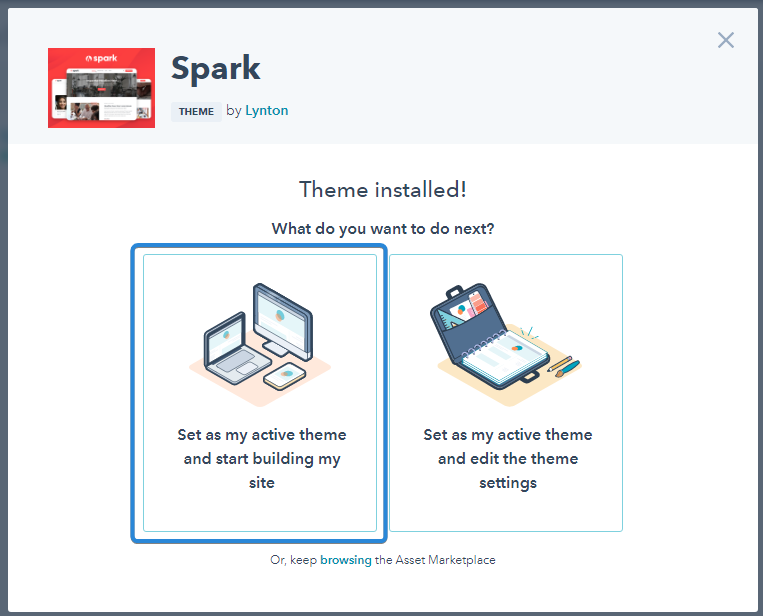
Task: Click the design portfolio notebook illustration
Action: click(x=506, y=344)
